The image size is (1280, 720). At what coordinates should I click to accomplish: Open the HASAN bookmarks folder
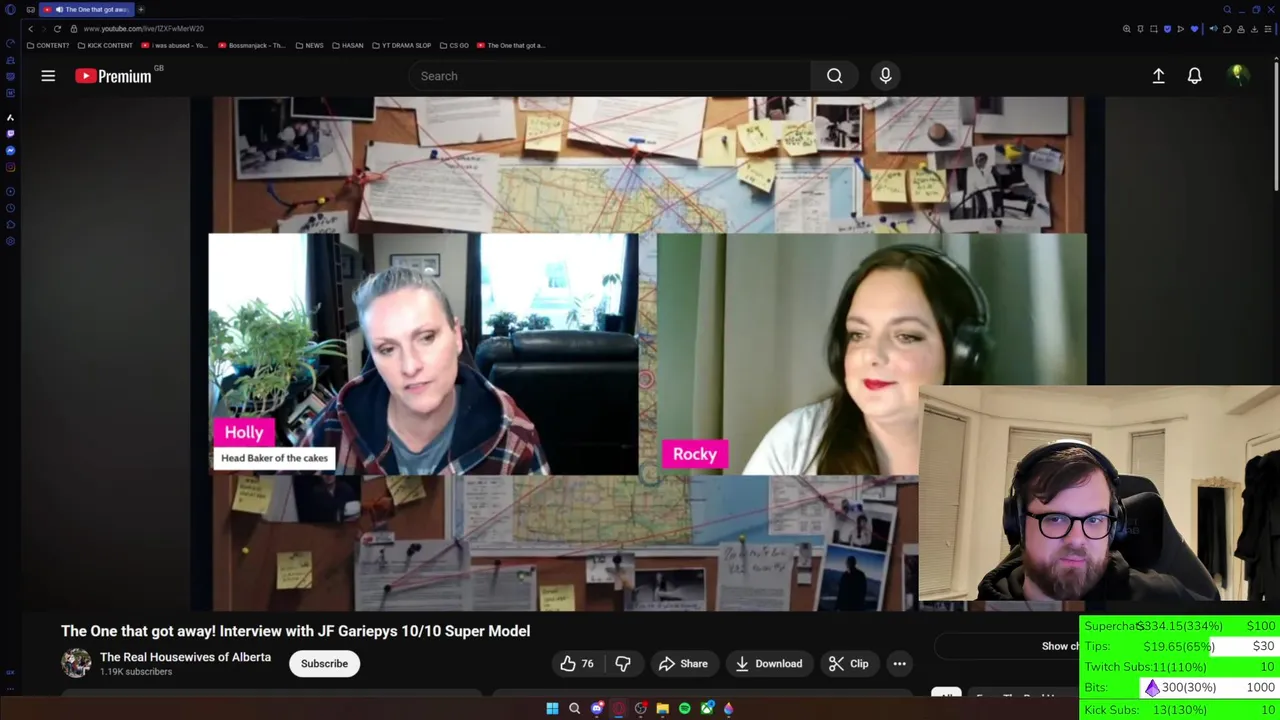pyautogui.click(x=348, y=45)
